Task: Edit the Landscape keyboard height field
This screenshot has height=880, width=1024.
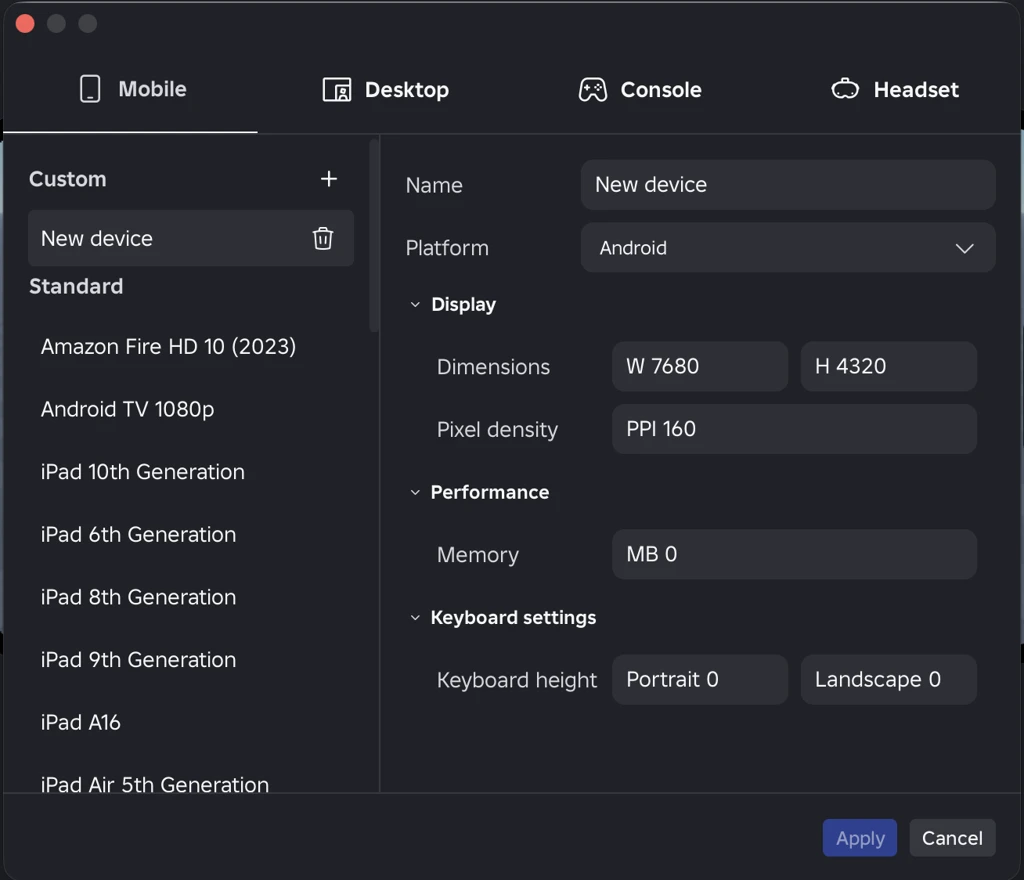Action: point(889,680)
